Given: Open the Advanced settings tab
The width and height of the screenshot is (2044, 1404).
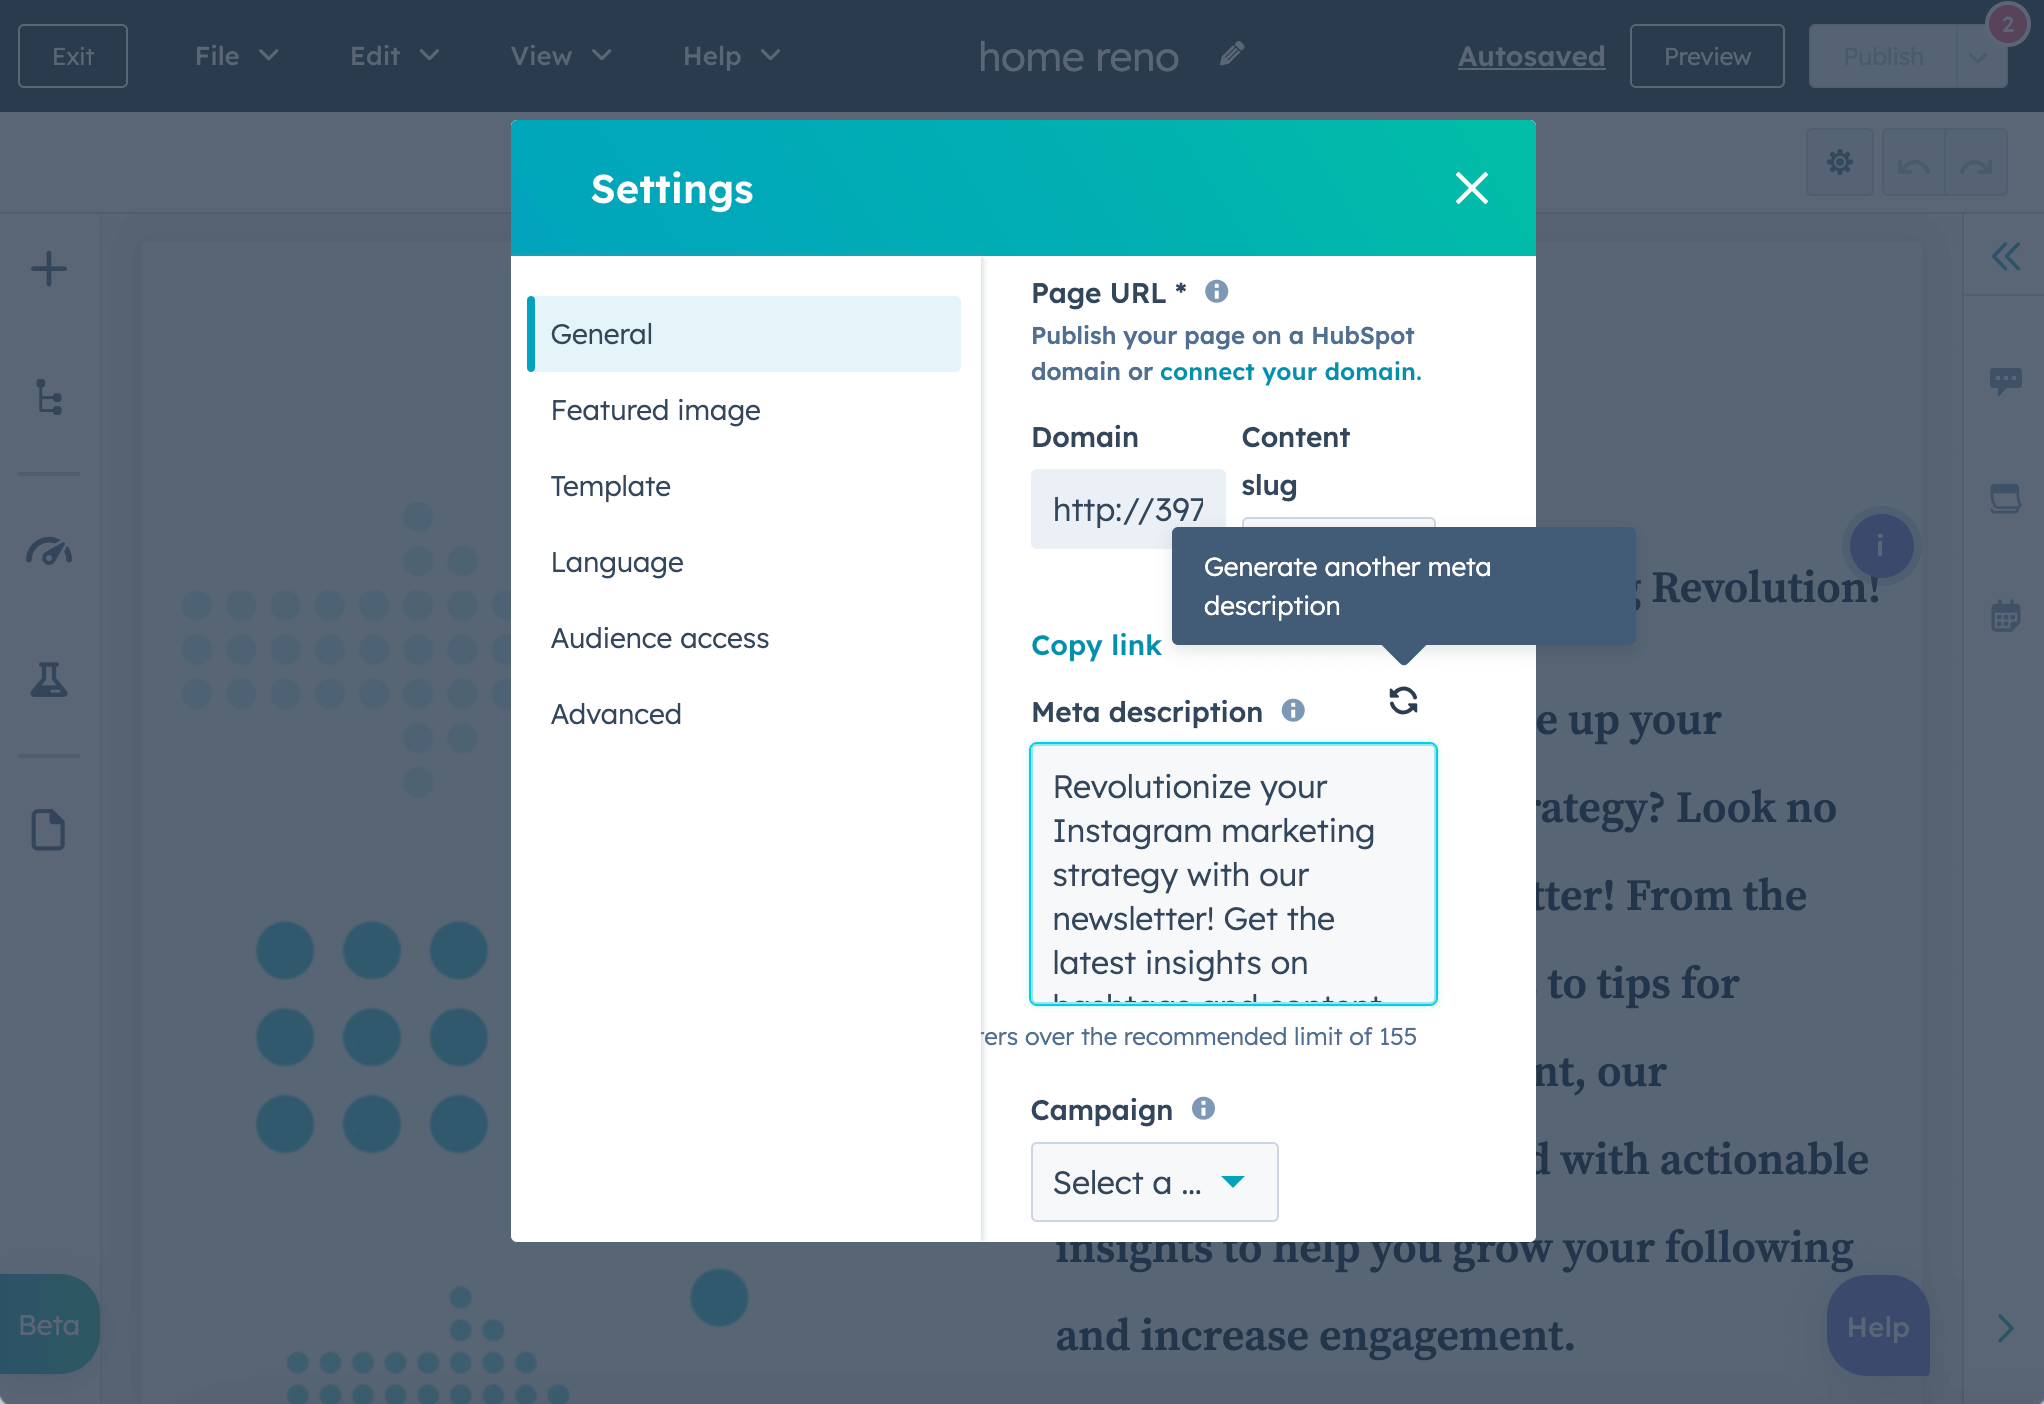Looking at the screenshot, I should tap(617, 713).
